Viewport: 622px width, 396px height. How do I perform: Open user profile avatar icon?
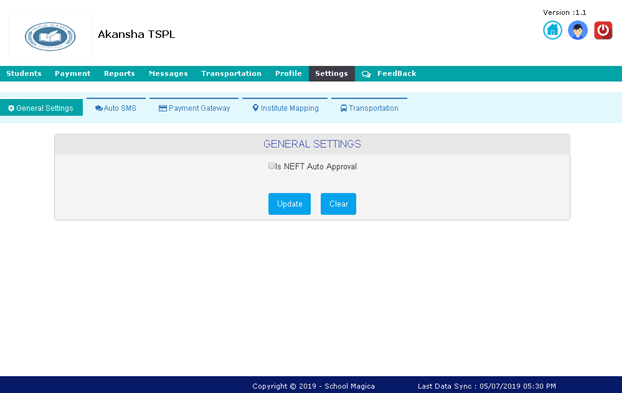coord(578,30)
